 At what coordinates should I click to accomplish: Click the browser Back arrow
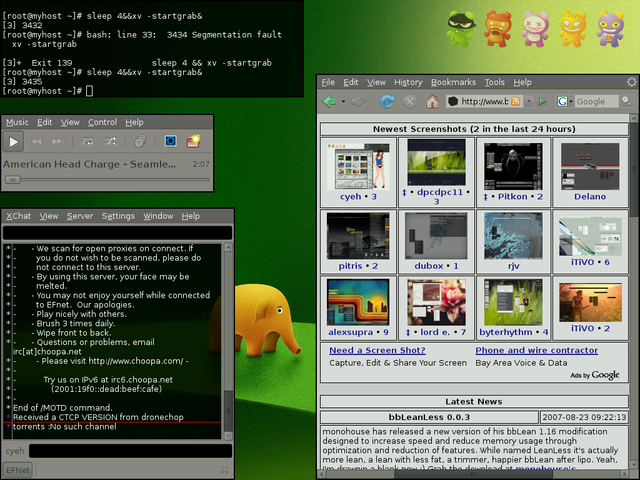coord(329,101)
